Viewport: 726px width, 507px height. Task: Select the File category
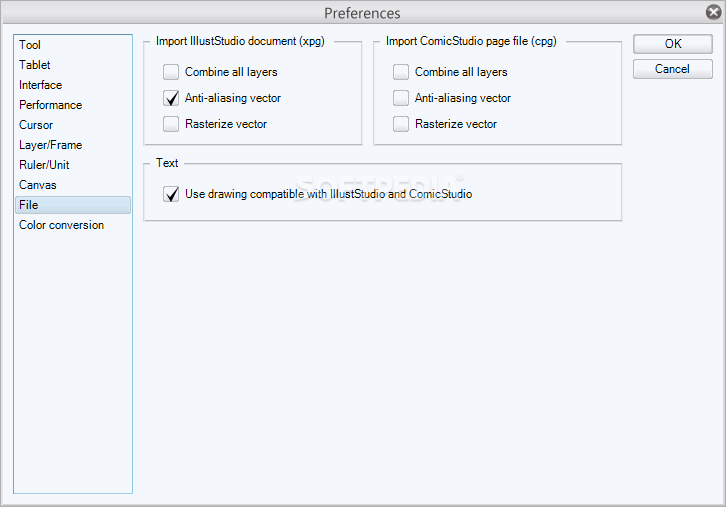[29, 205]
